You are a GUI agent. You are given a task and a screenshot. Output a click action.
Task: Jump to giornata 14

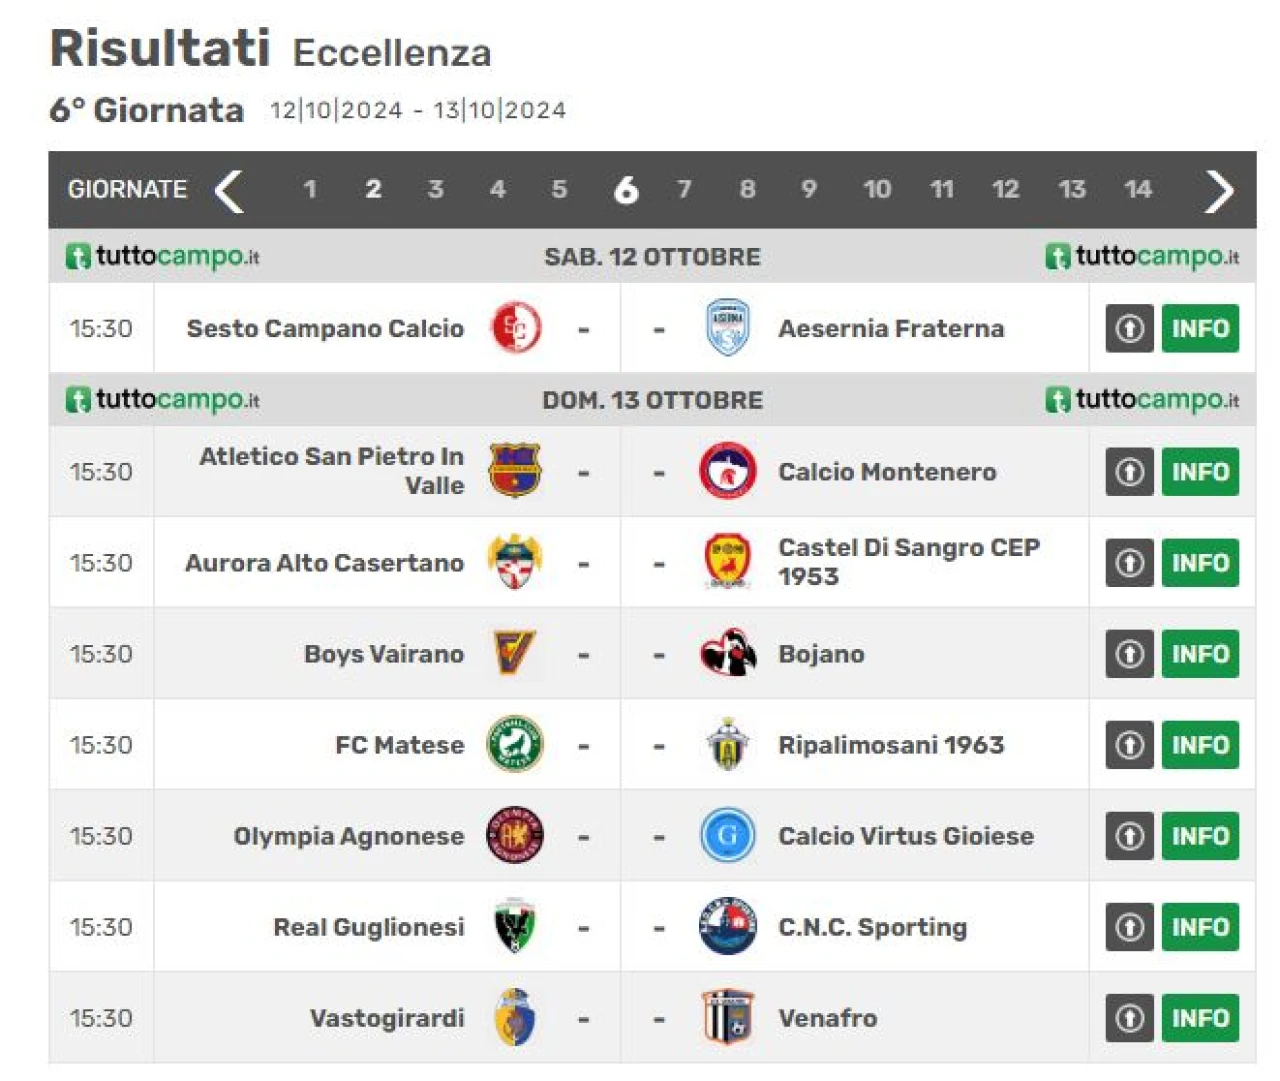pyautogui.click(x=1137, y=189)
